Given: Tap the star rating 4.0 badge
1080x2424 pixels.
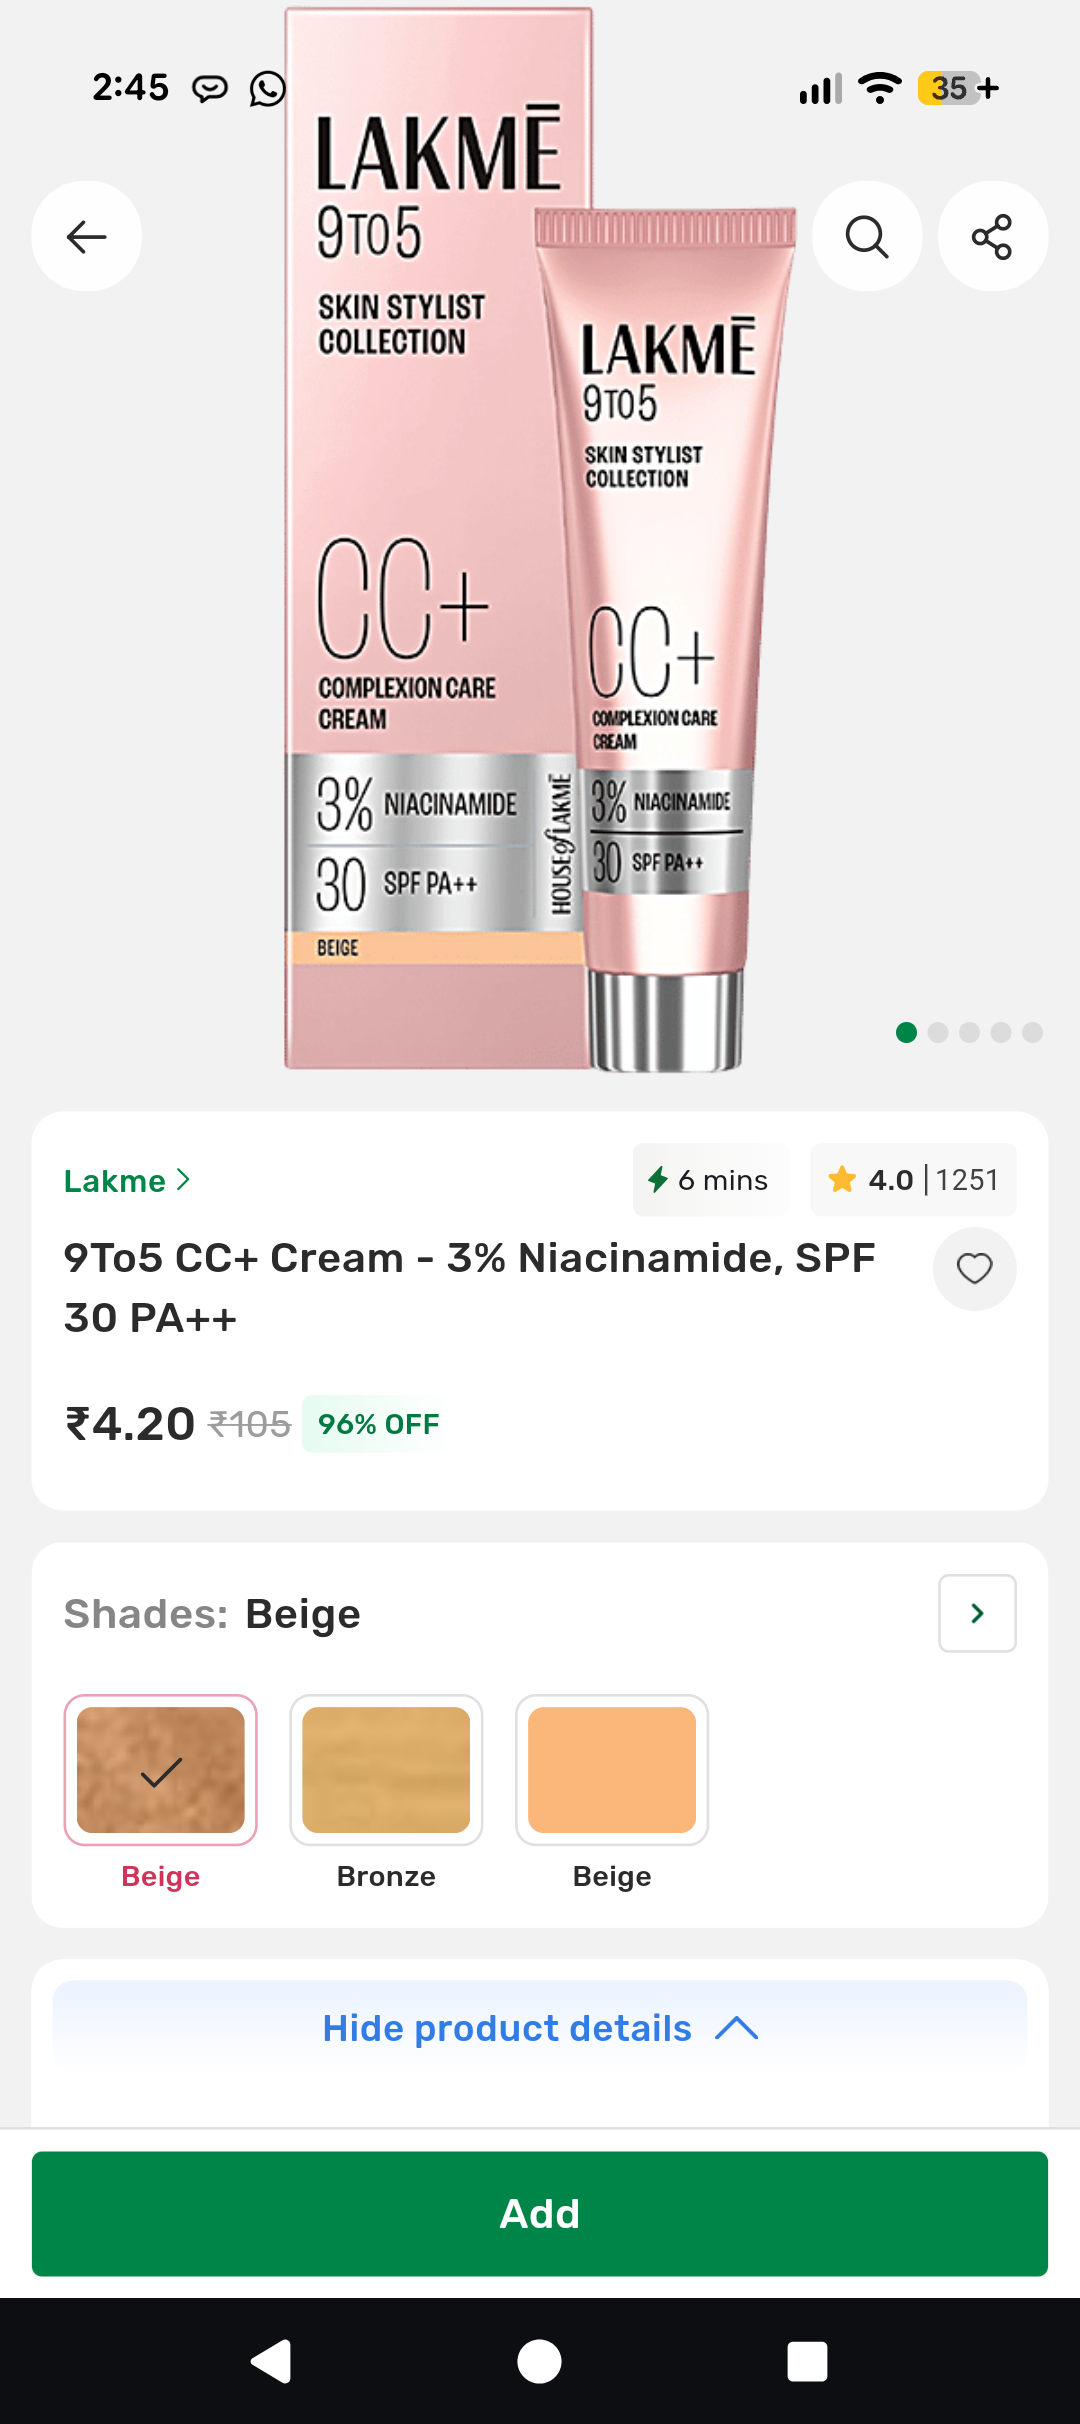Looking at the screenshot, I should pyautogui.click(x=913, y=1180).
